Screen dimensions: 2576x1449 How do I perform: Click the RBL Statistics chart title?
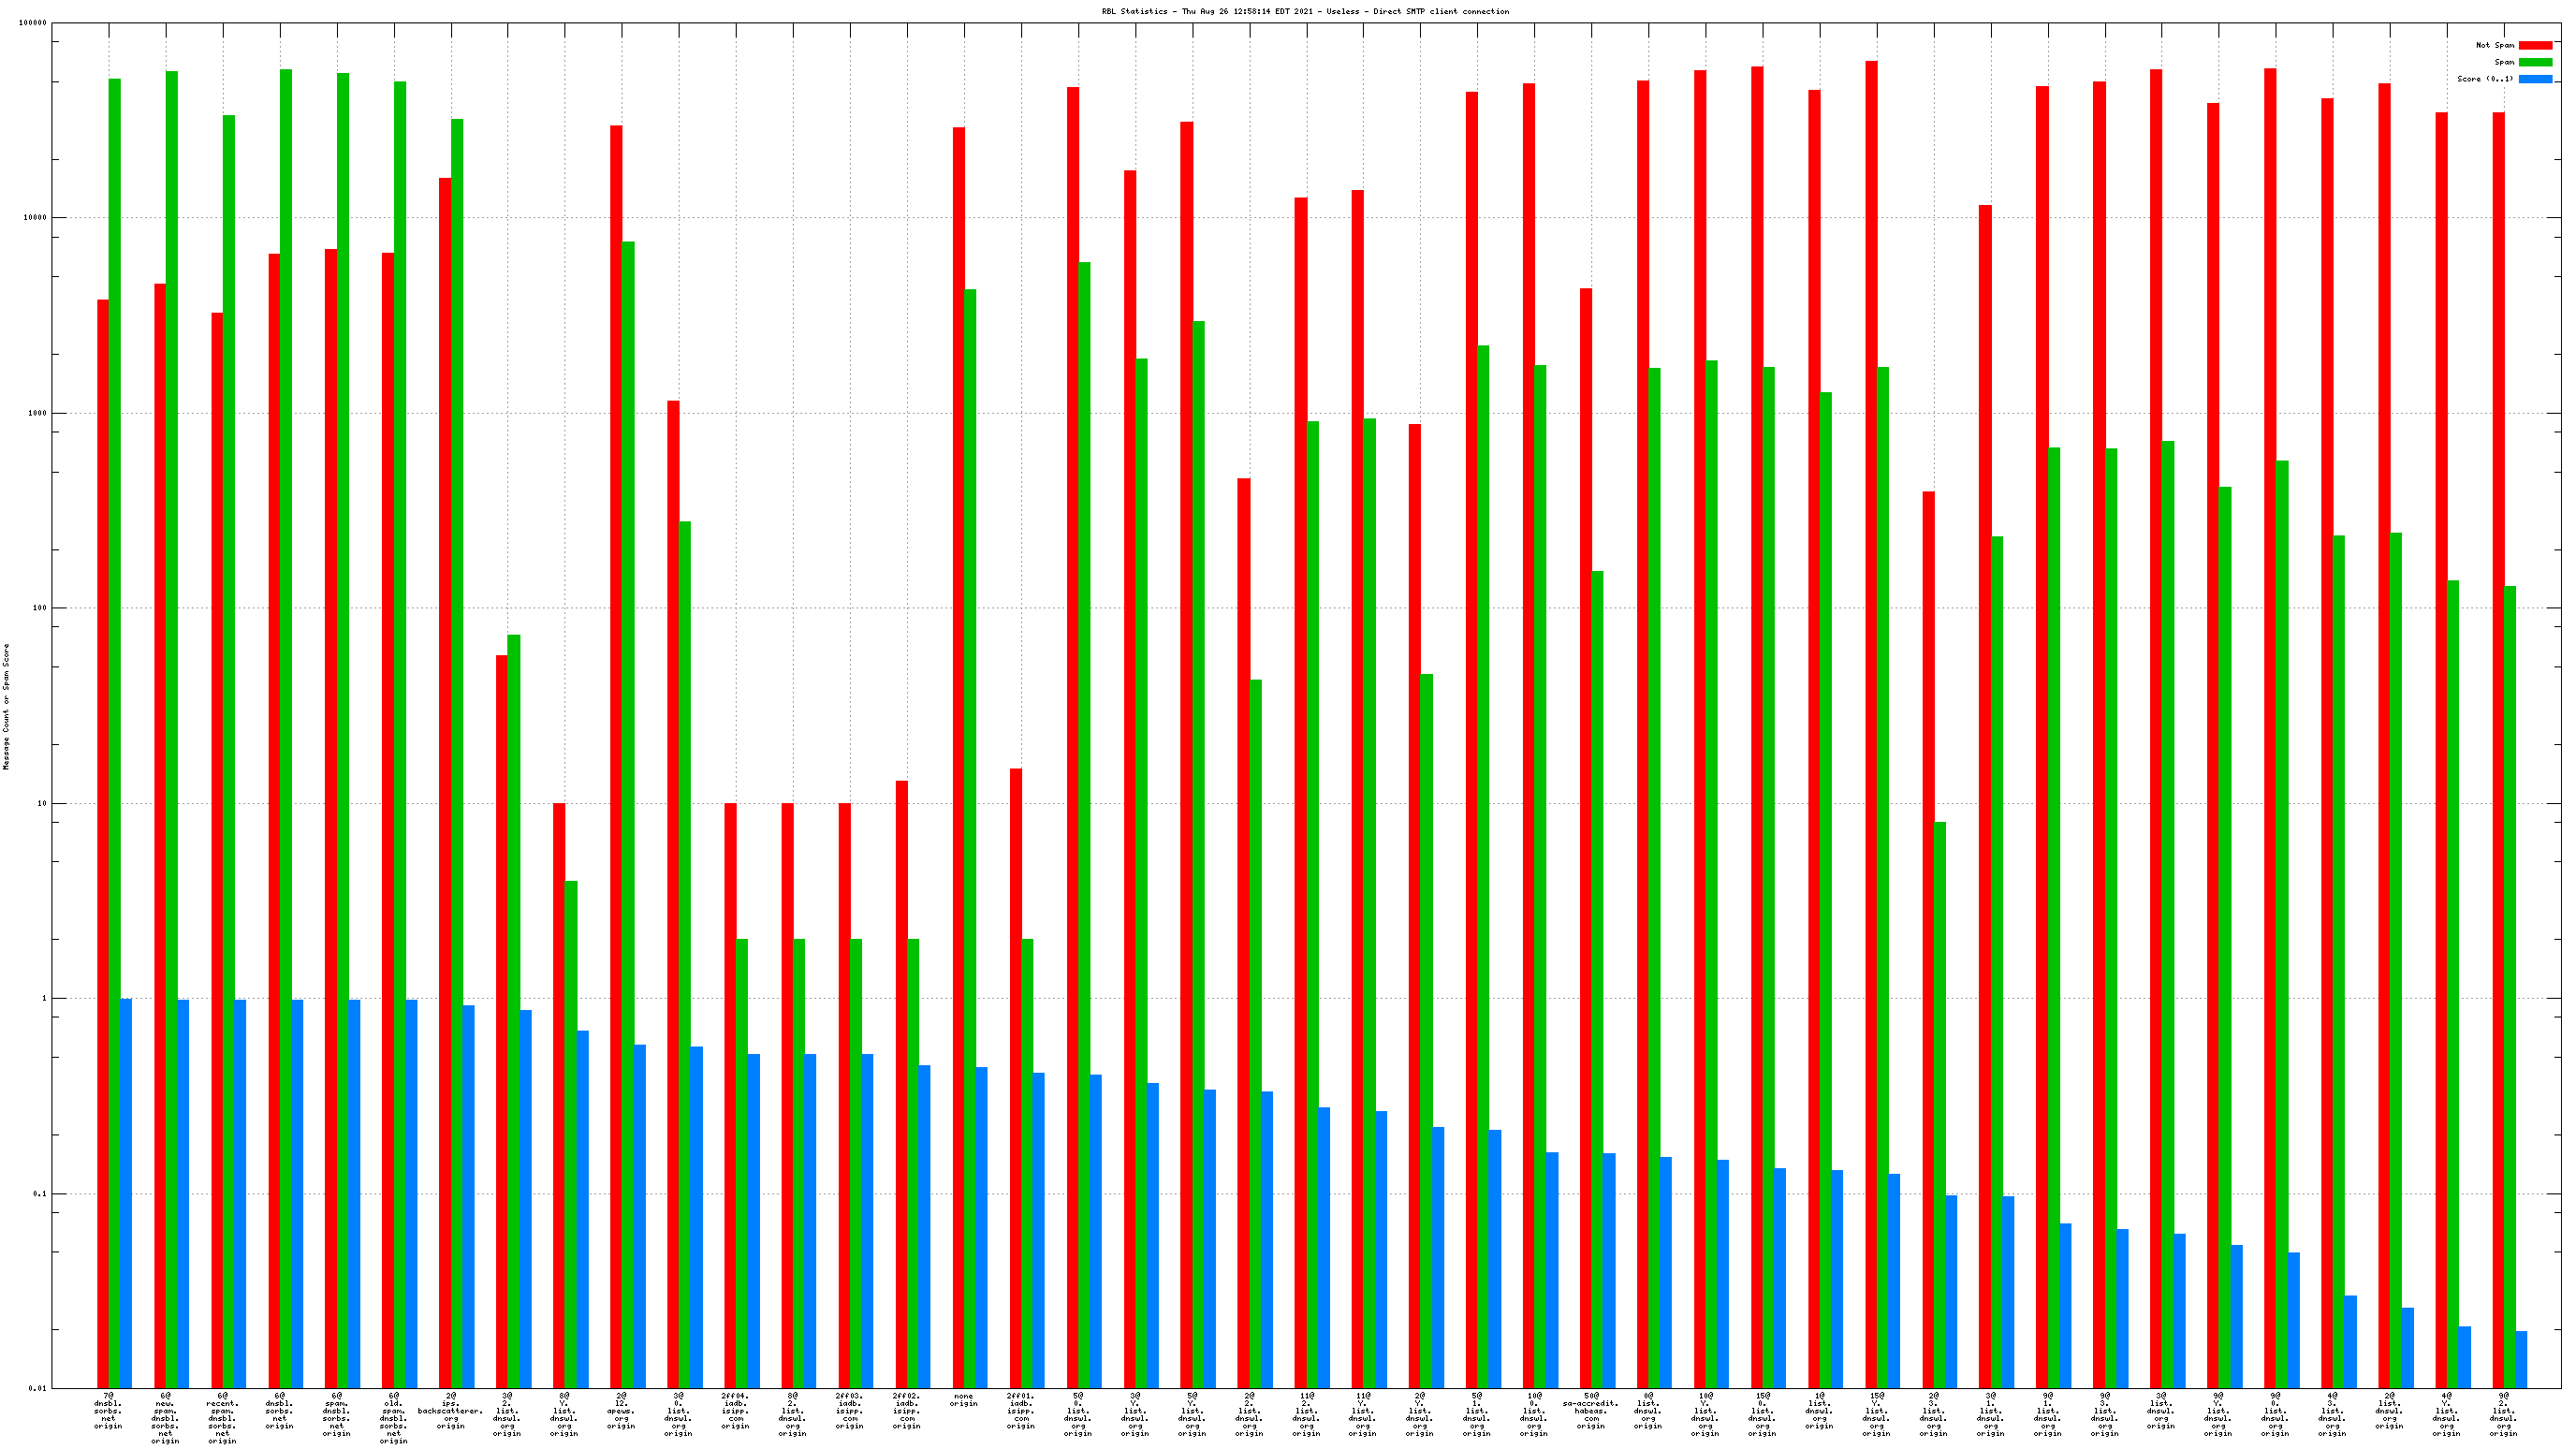tap(1305, 11)
